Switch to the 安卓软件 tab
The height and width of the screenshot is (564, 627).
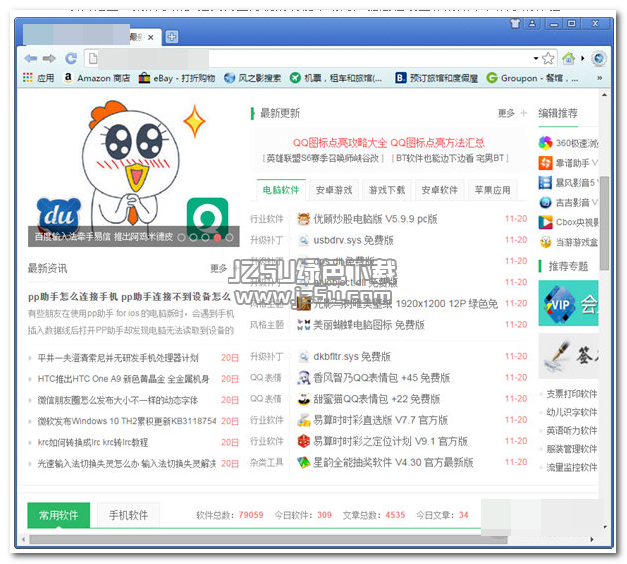point(439,190)
